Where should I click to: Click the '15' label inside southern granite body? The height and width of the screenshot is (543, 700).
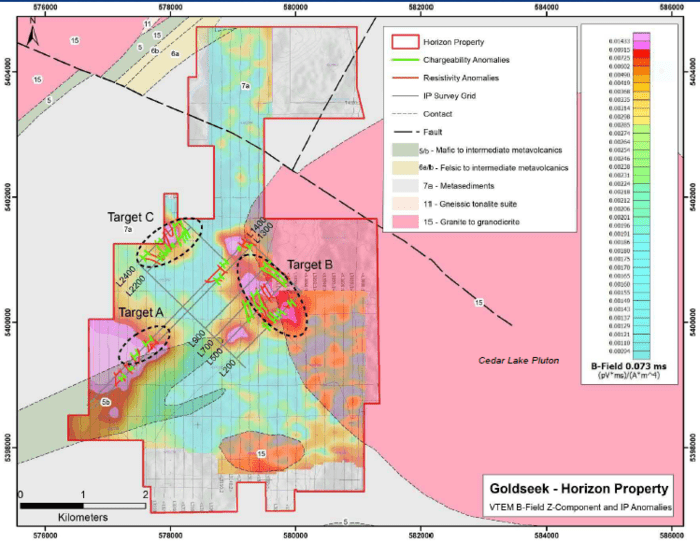click(x=262, y=454)
